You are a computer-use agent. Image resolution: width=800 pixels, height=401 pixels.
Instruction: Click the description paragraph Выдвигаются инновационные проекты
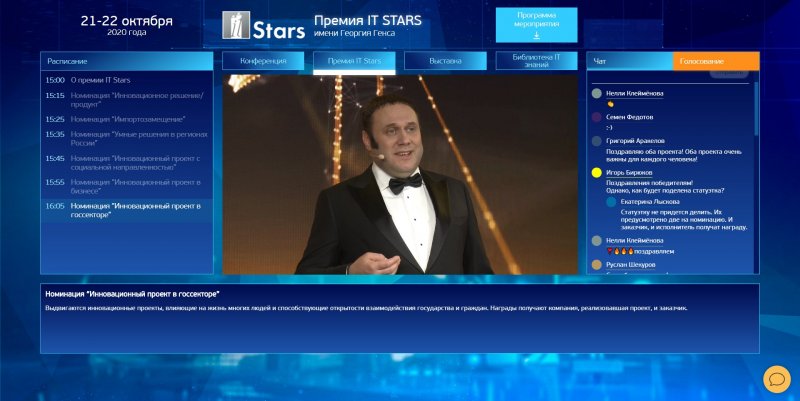[x=366, y=308]
